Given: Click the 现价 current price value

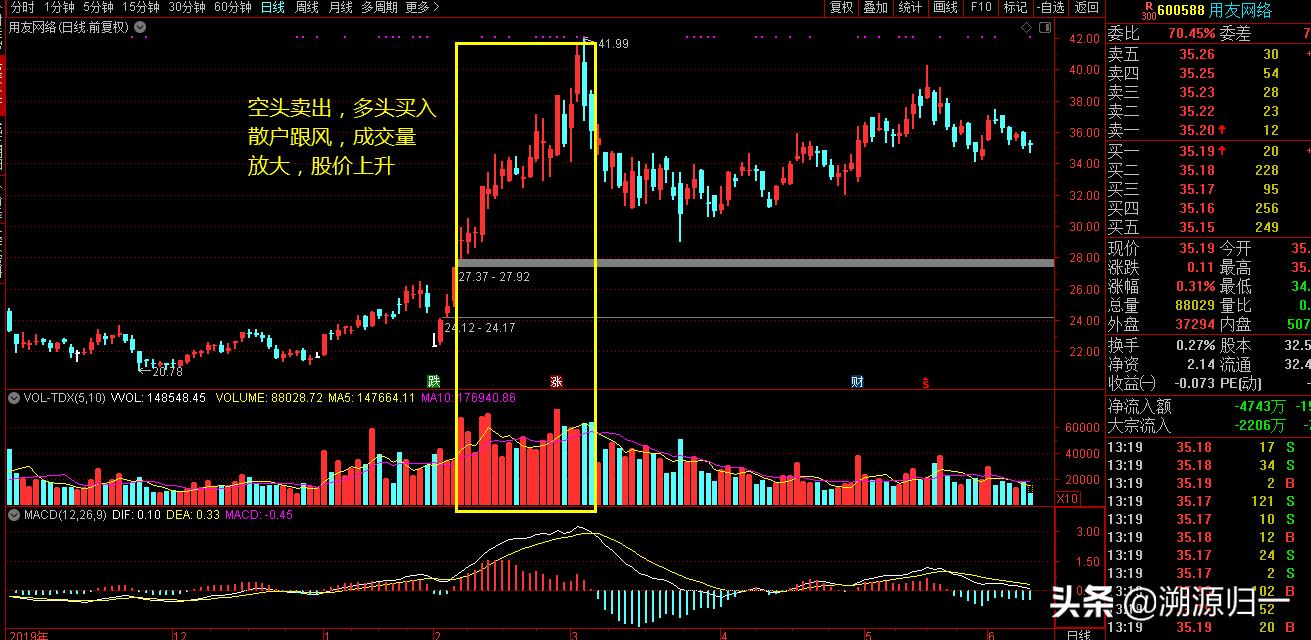Looking at the screenshot, I should click(1197, 248).
